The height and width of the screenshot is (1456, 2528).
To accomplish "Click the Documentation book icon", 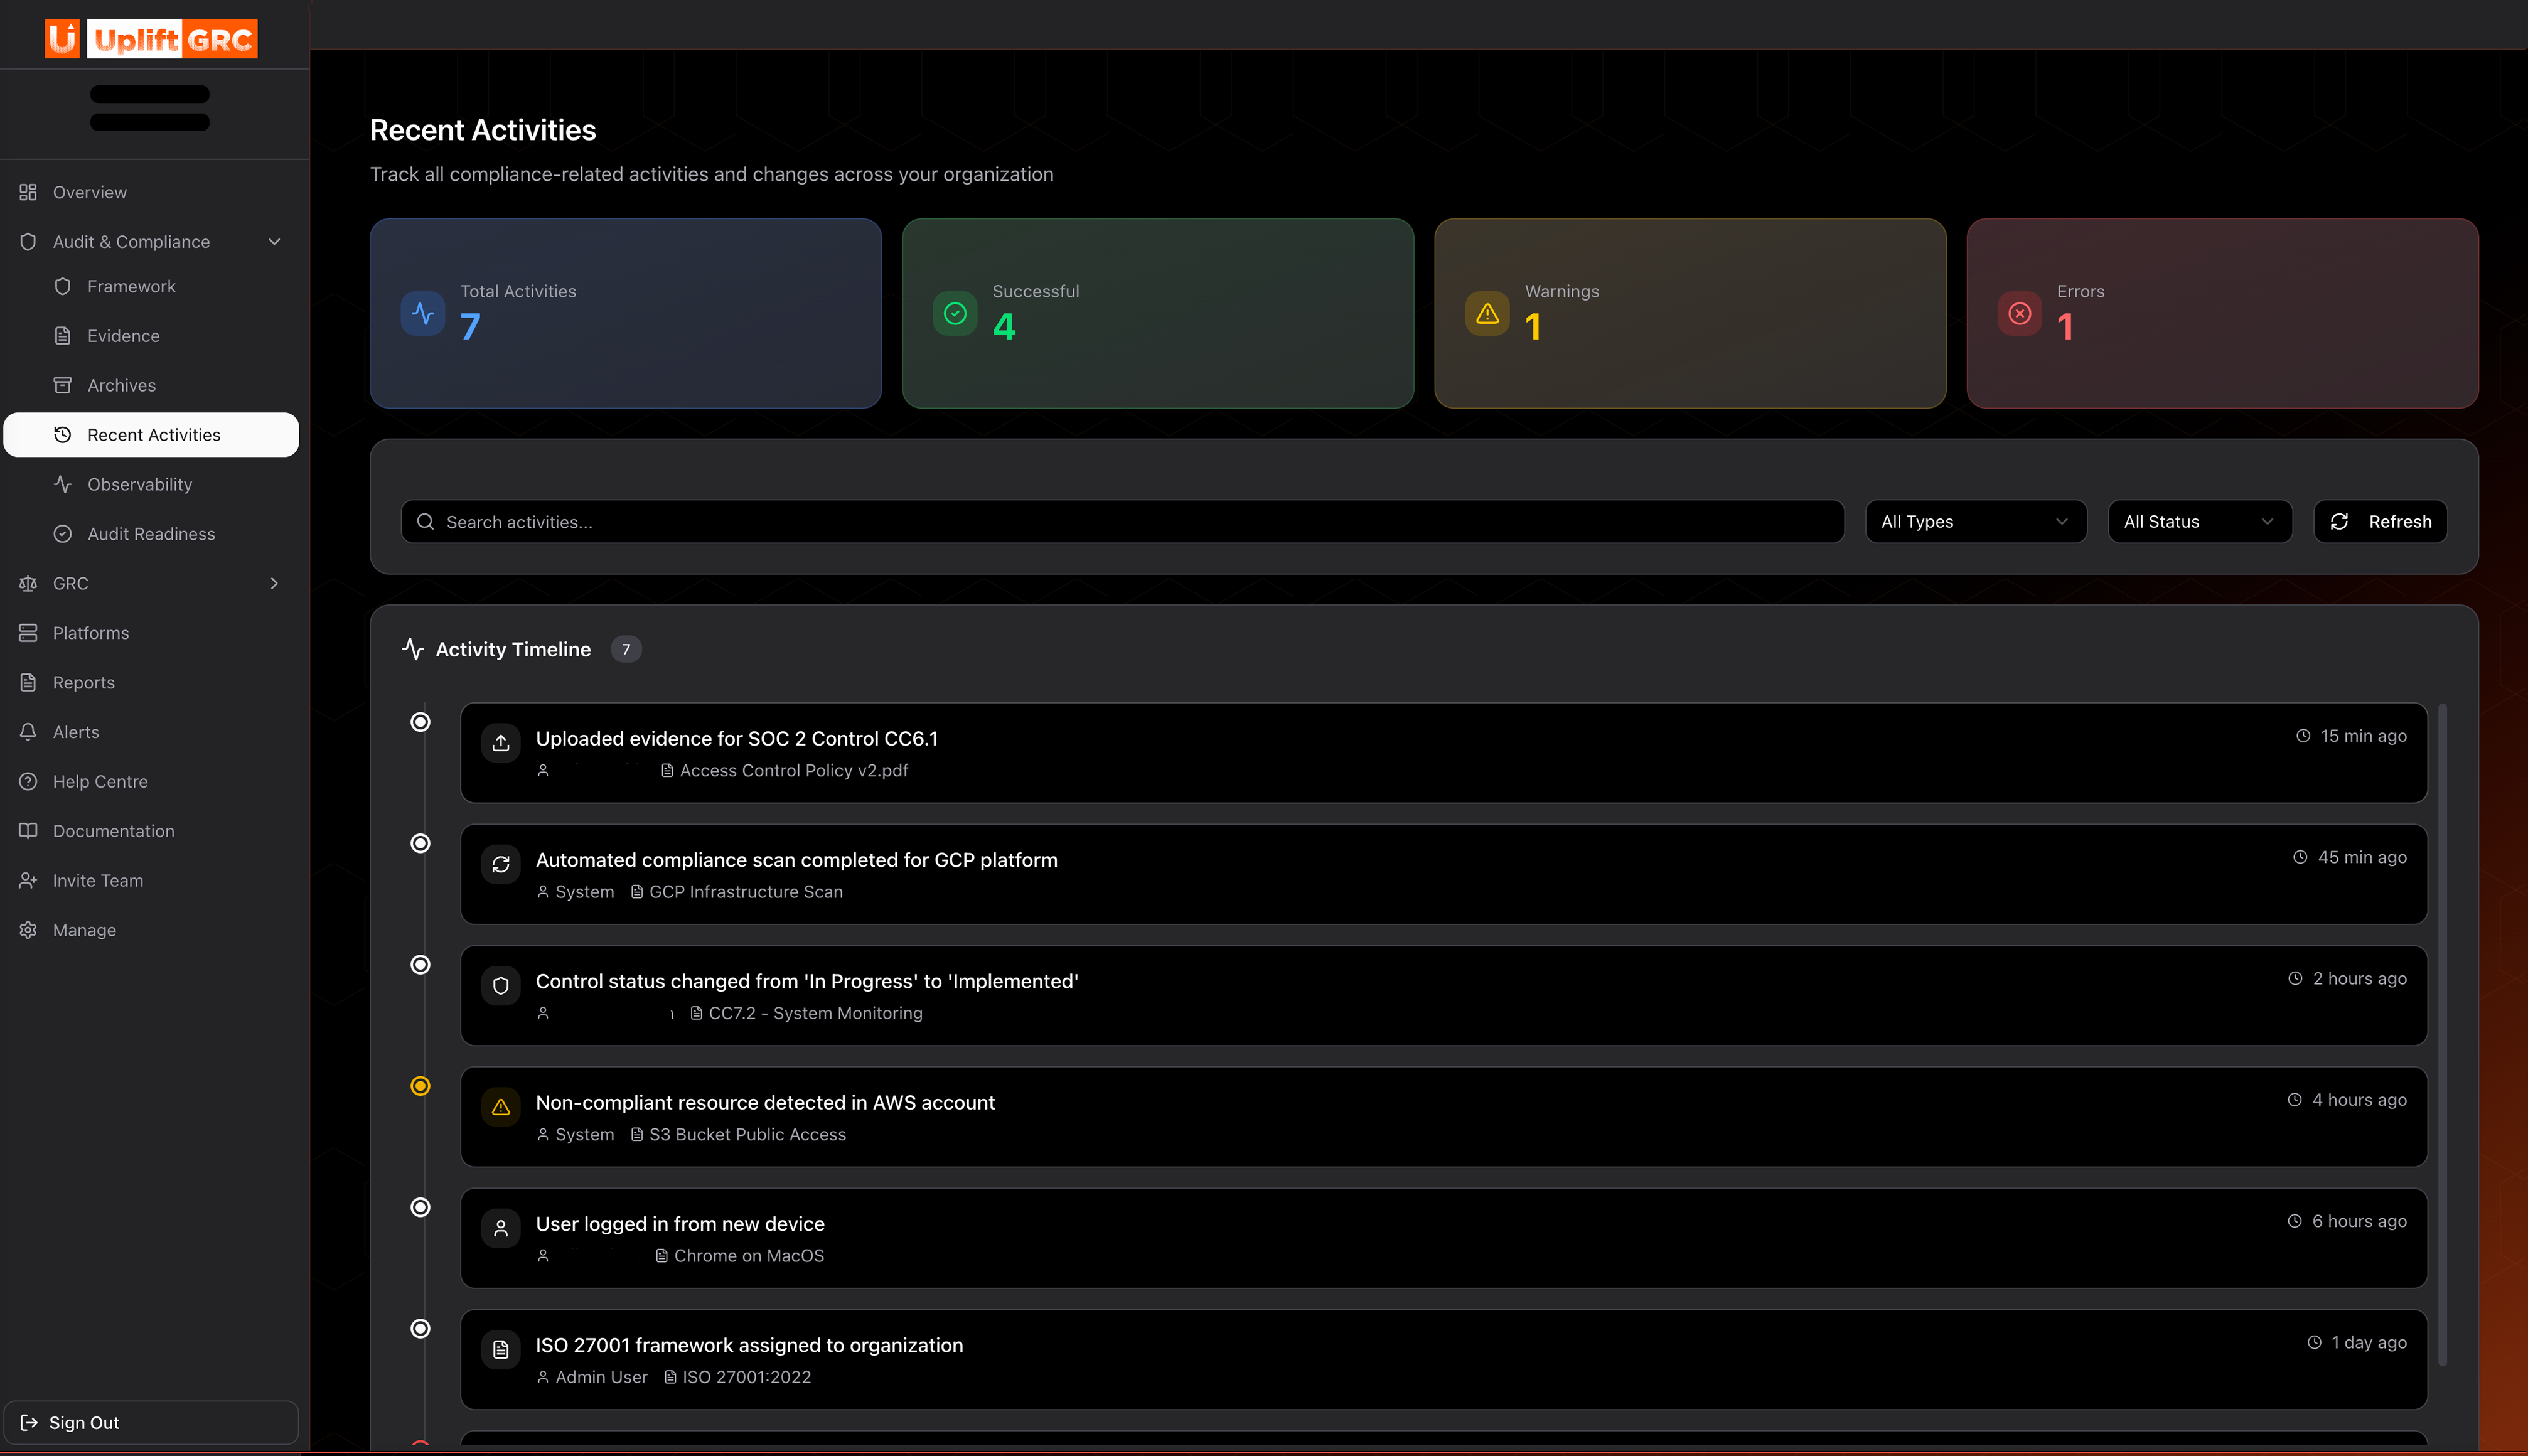I will pos(28,831).
